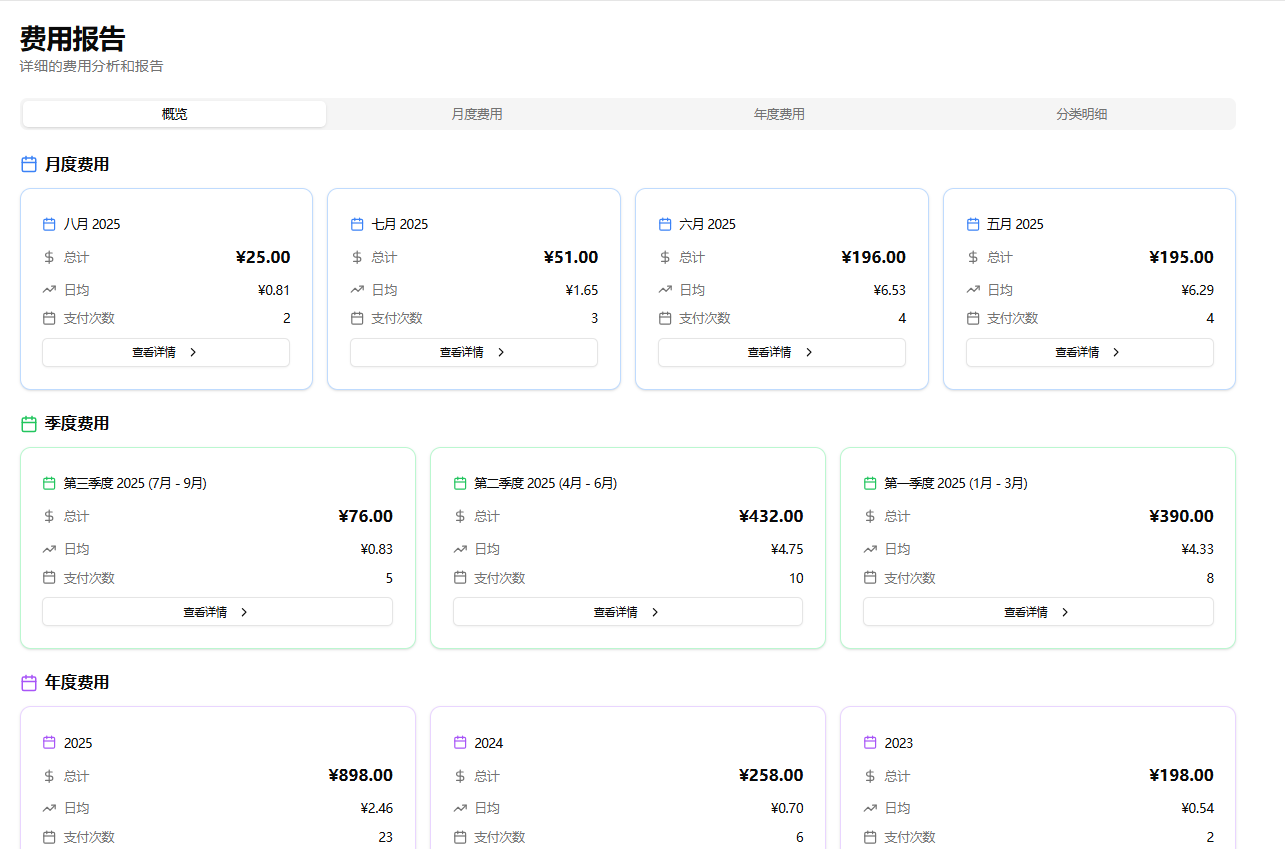Click the 日均 value ¥2.46 for 2025
Image resolution: width=1285 pixels, height=849 pixels.
pyautogui.click(x=377, y=808)
